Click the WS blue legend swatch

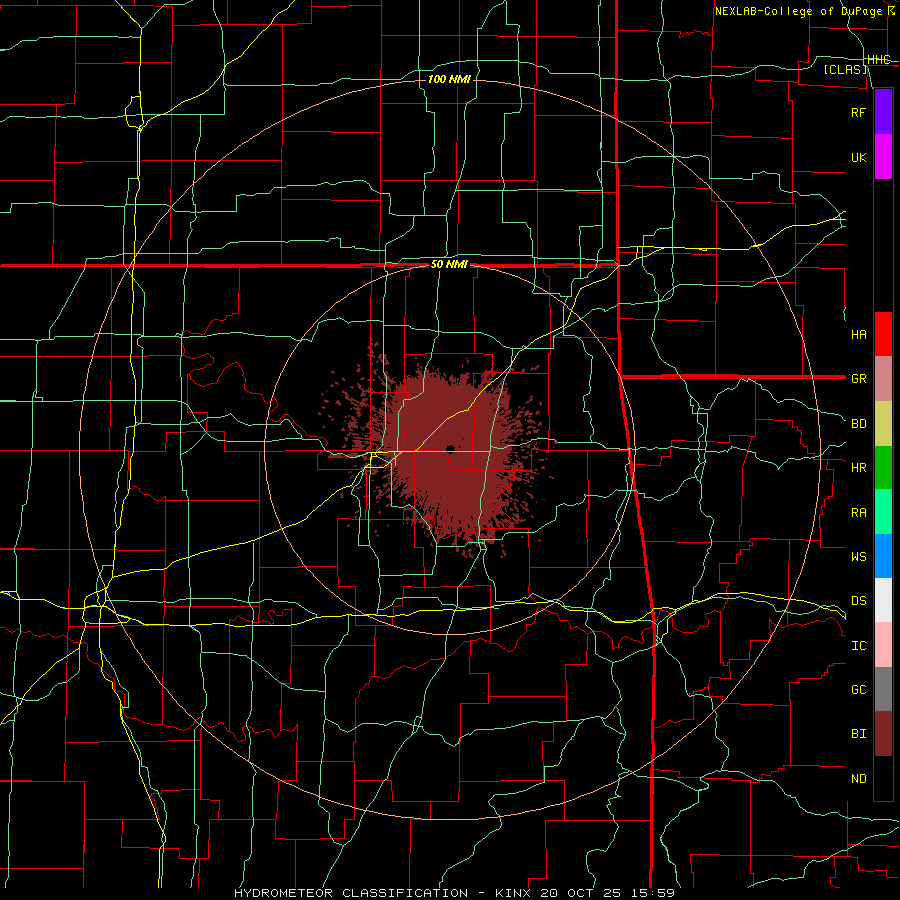pyautogui.click(x=883, y=556)
